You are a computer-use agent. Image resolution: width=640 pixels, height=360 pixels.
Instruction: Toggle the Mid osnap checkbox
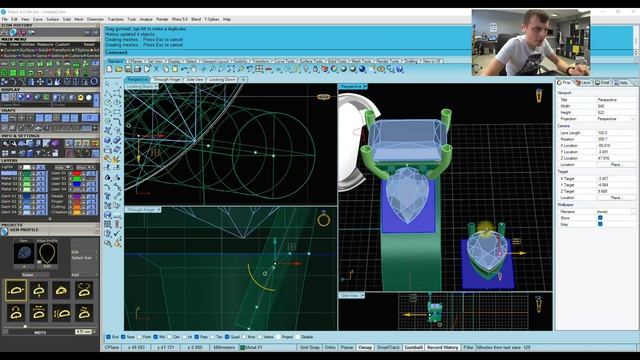coord(156,337)
